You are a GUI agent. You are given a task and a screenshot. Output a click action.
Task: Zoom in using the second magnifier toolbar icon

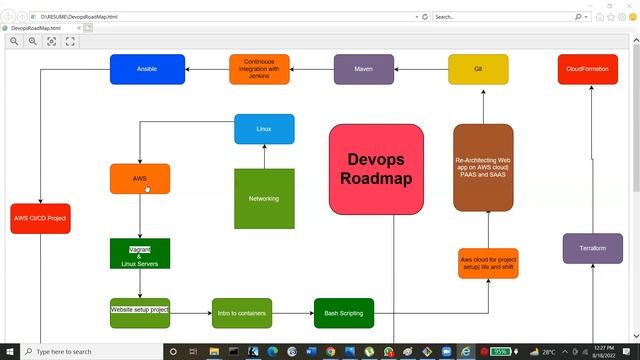point(33,41)
